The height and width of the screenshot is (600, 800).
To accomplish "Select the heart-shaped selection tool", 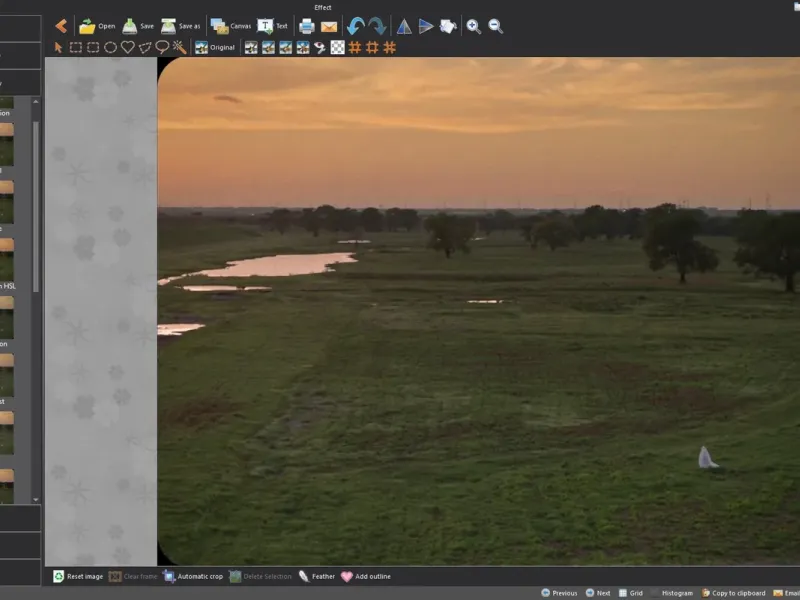I will (127, 47).
